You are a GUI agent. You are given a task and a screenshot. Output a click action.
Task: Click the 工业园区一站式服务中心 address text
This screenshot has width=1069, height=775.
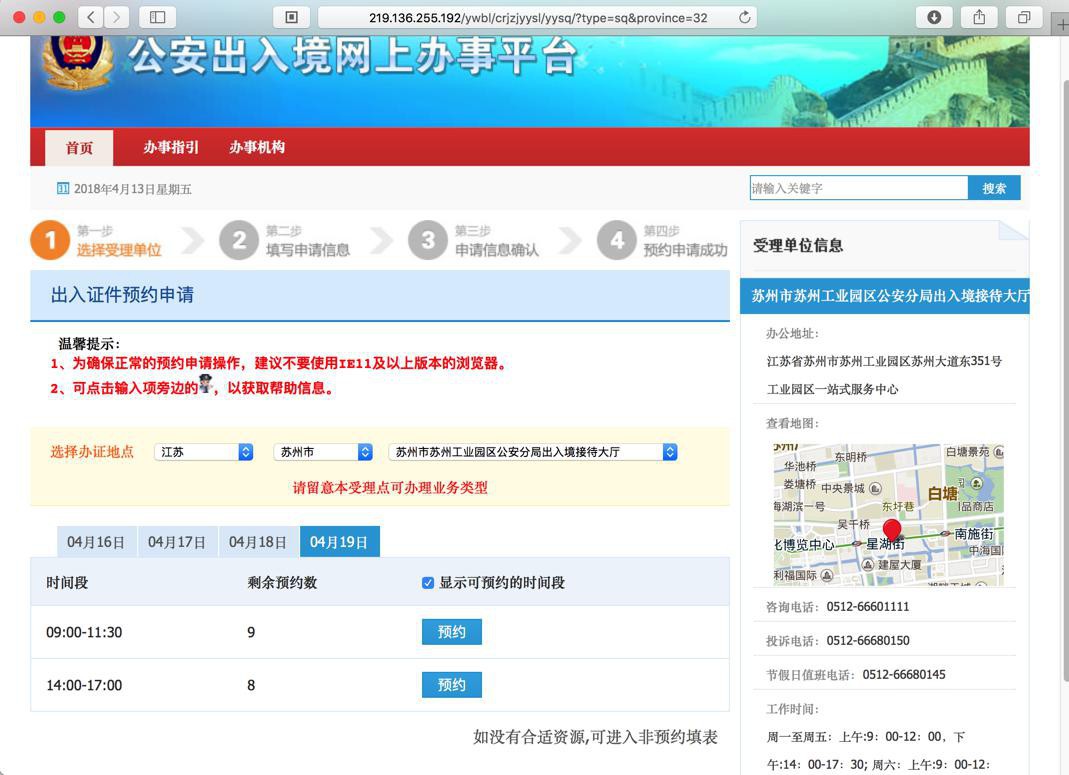pyautogui.click(x=832, y=389)
